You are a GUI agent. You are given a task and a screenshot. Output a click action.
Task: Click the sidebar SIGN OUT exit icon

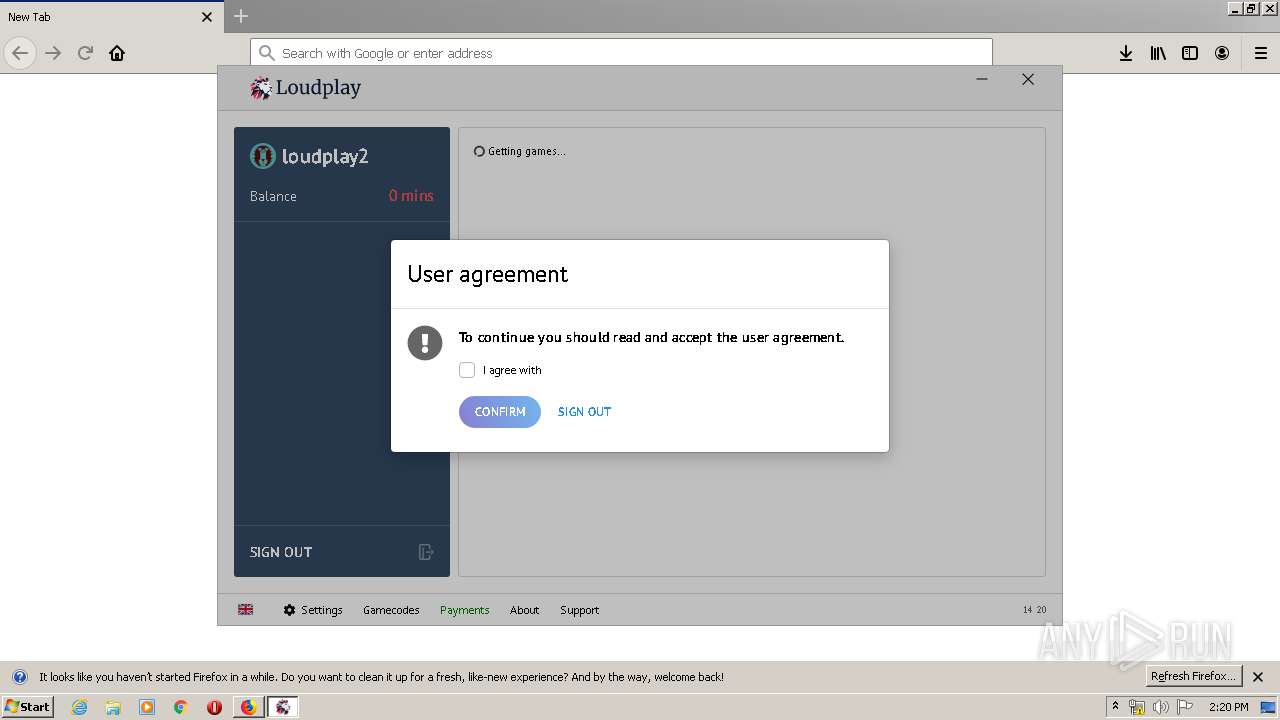coord(426,552)
